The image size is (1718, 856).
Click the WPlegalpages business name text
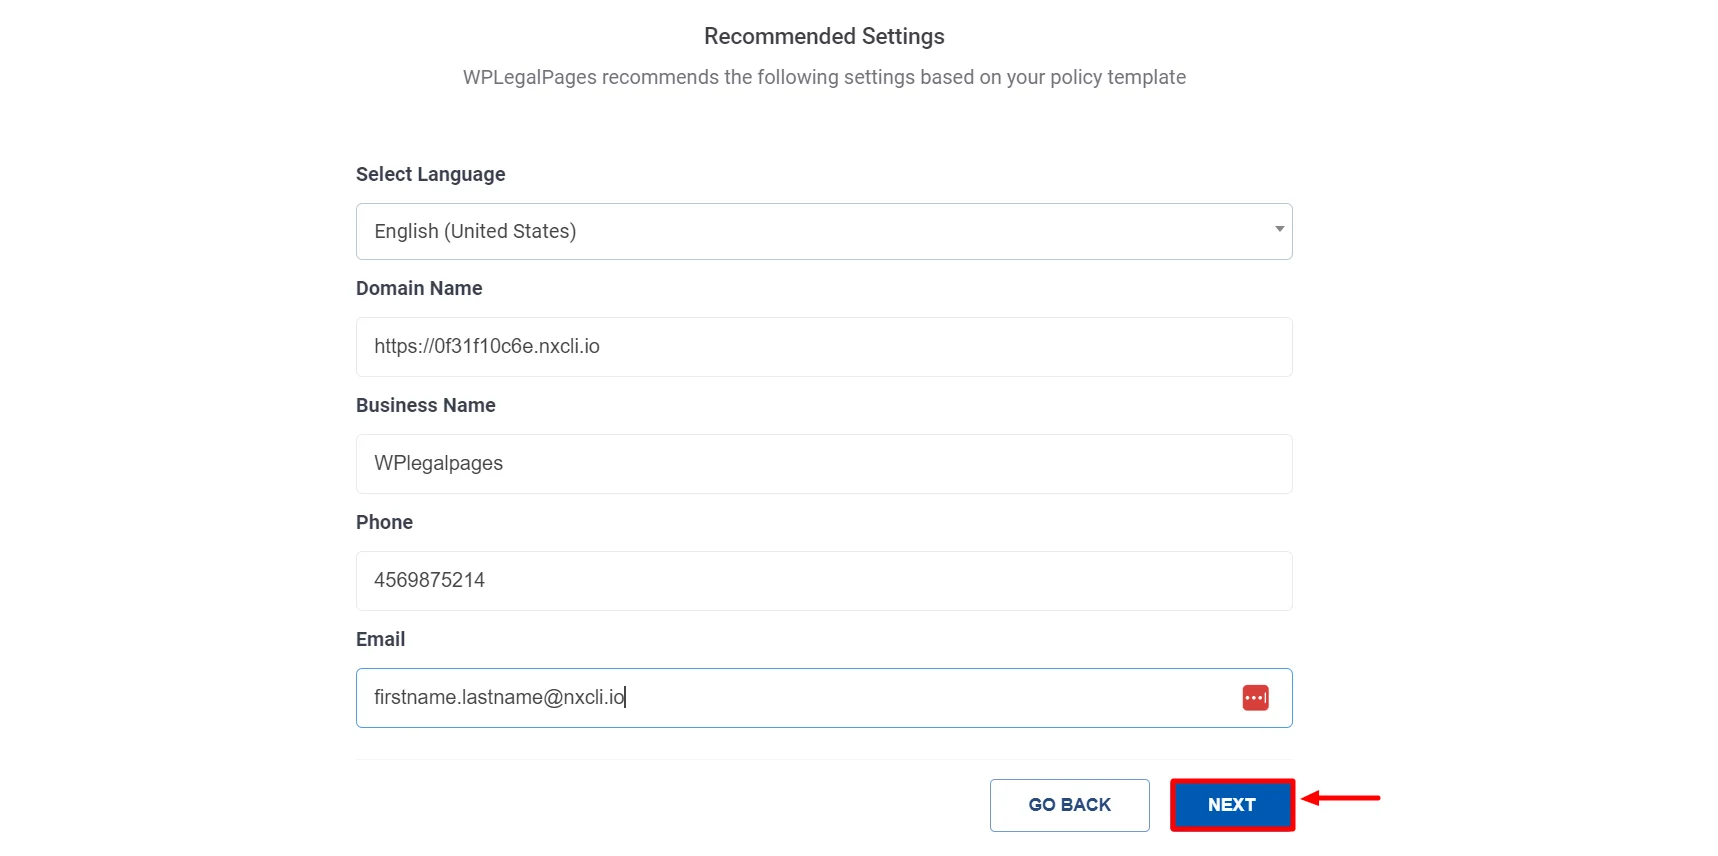coord(438,464)
